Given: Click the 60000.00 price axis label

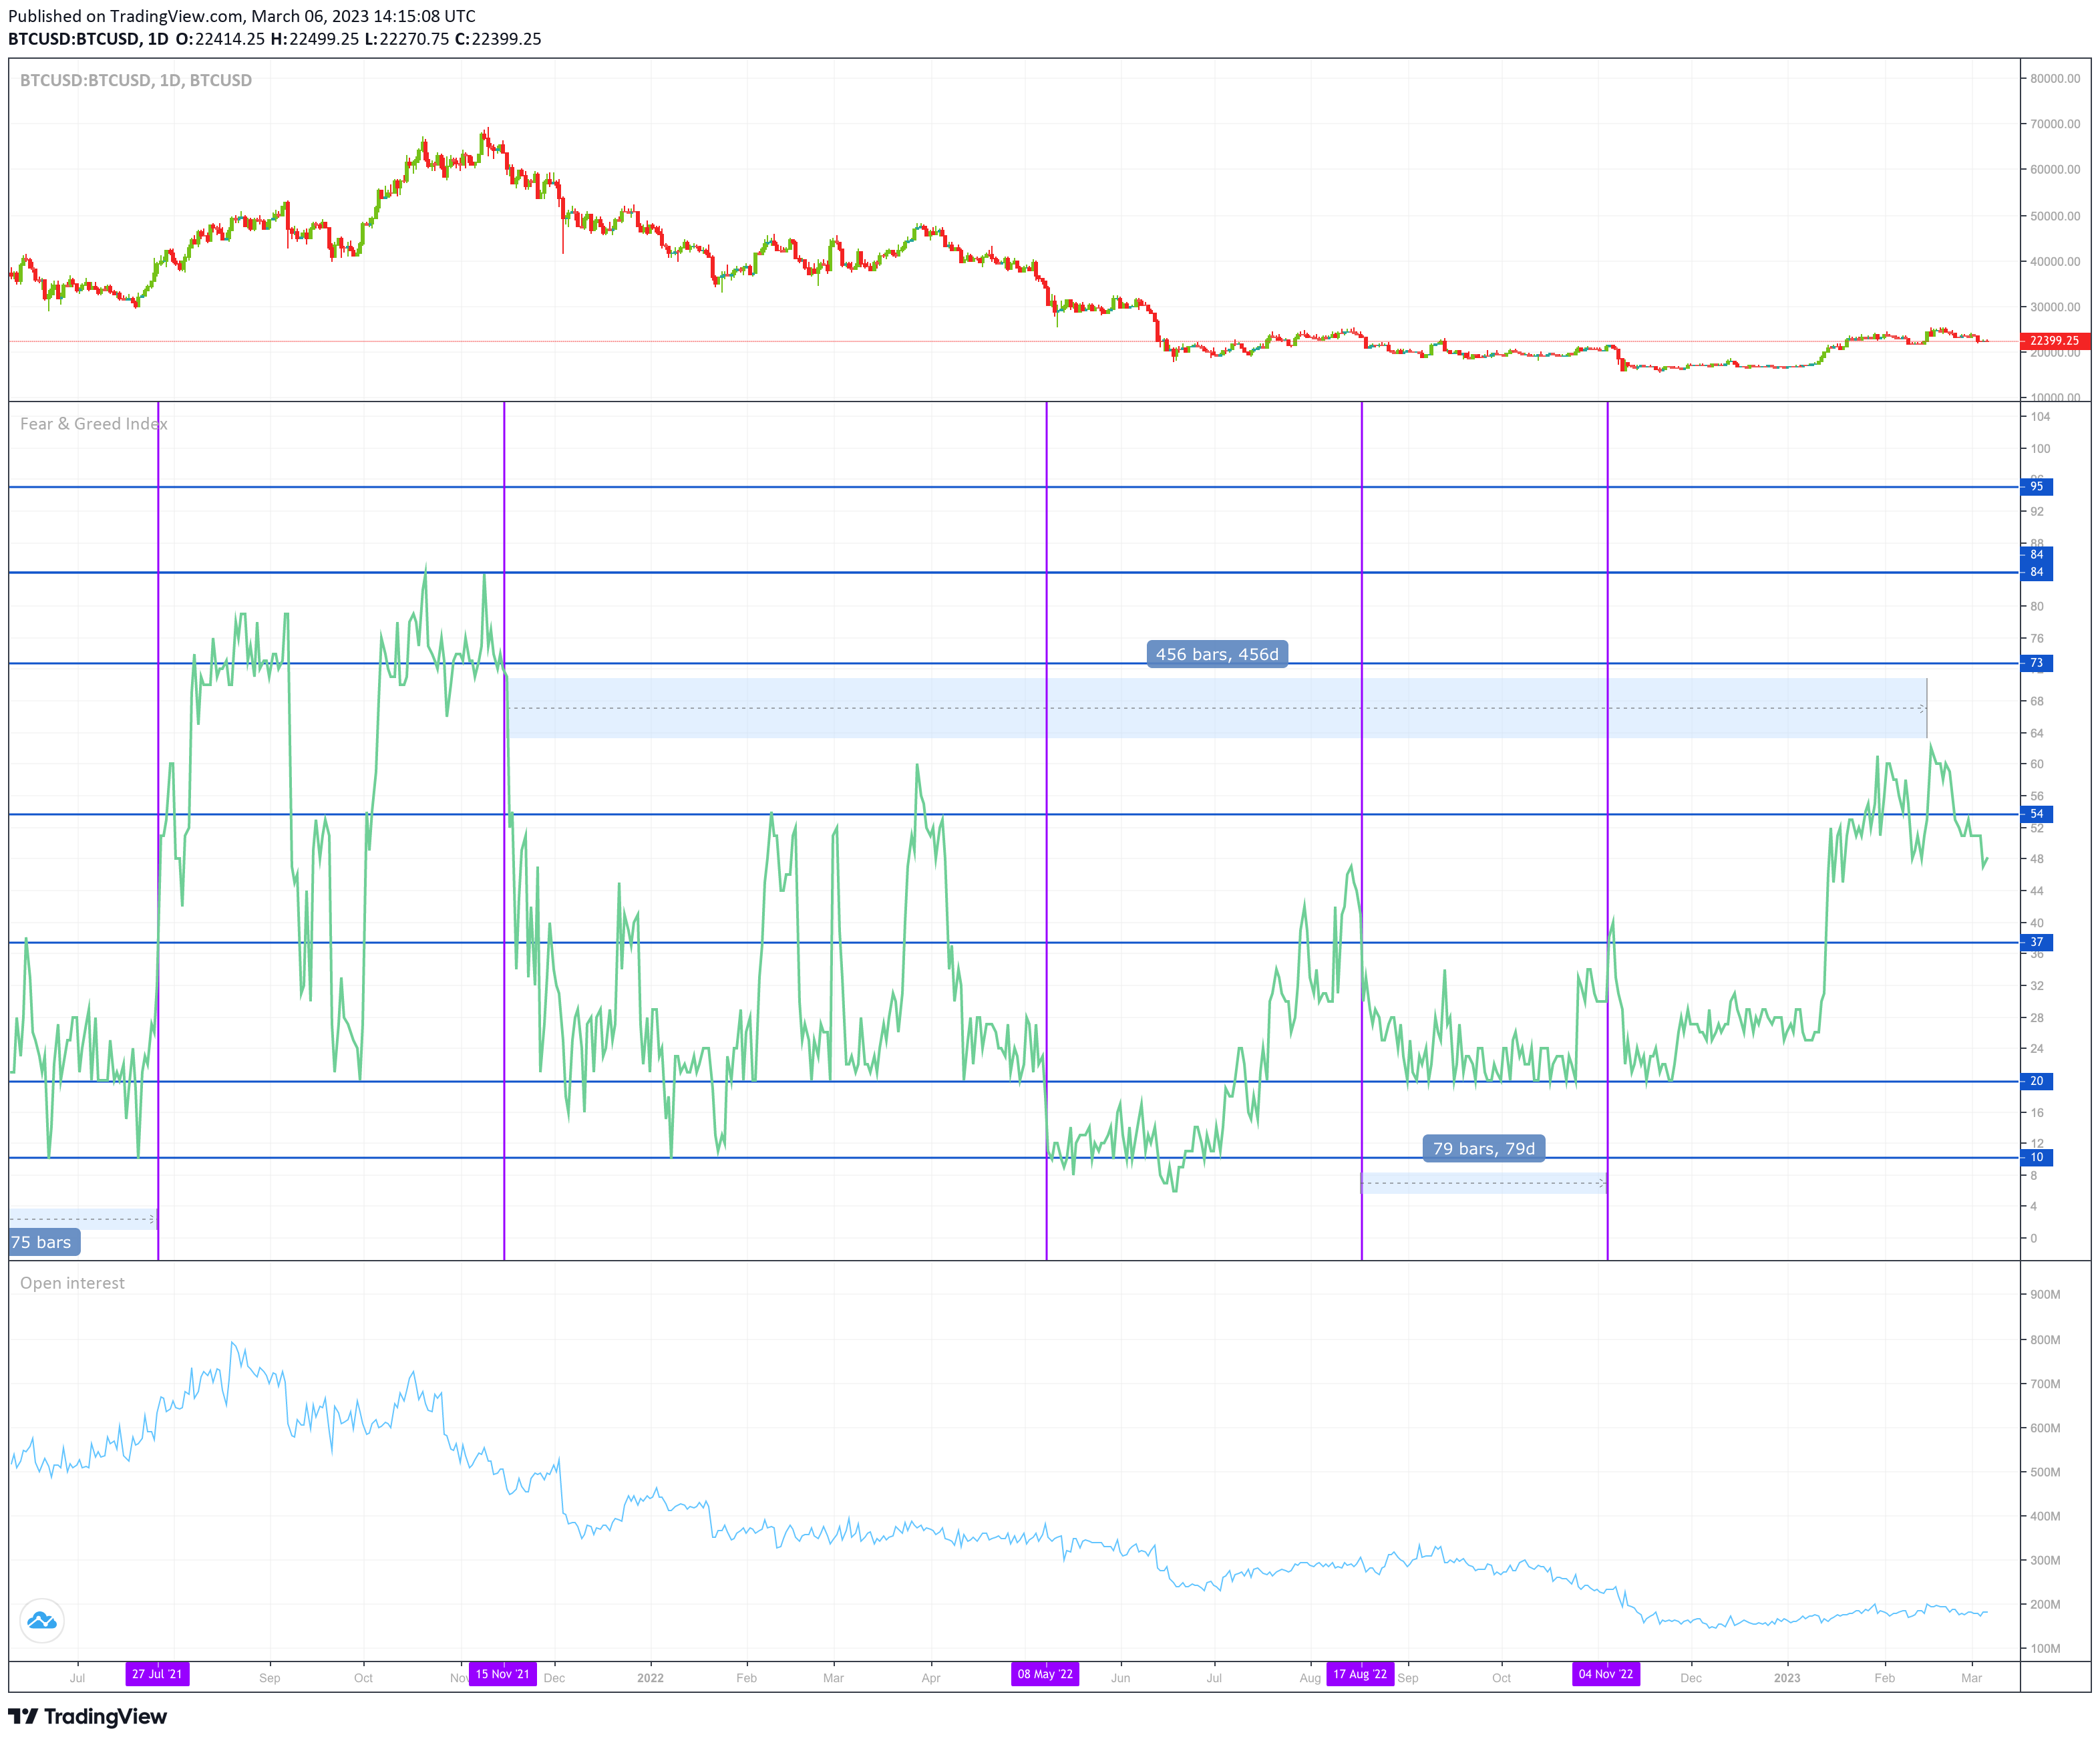Looking at the screenshot, I should [x=2055, y=169].
